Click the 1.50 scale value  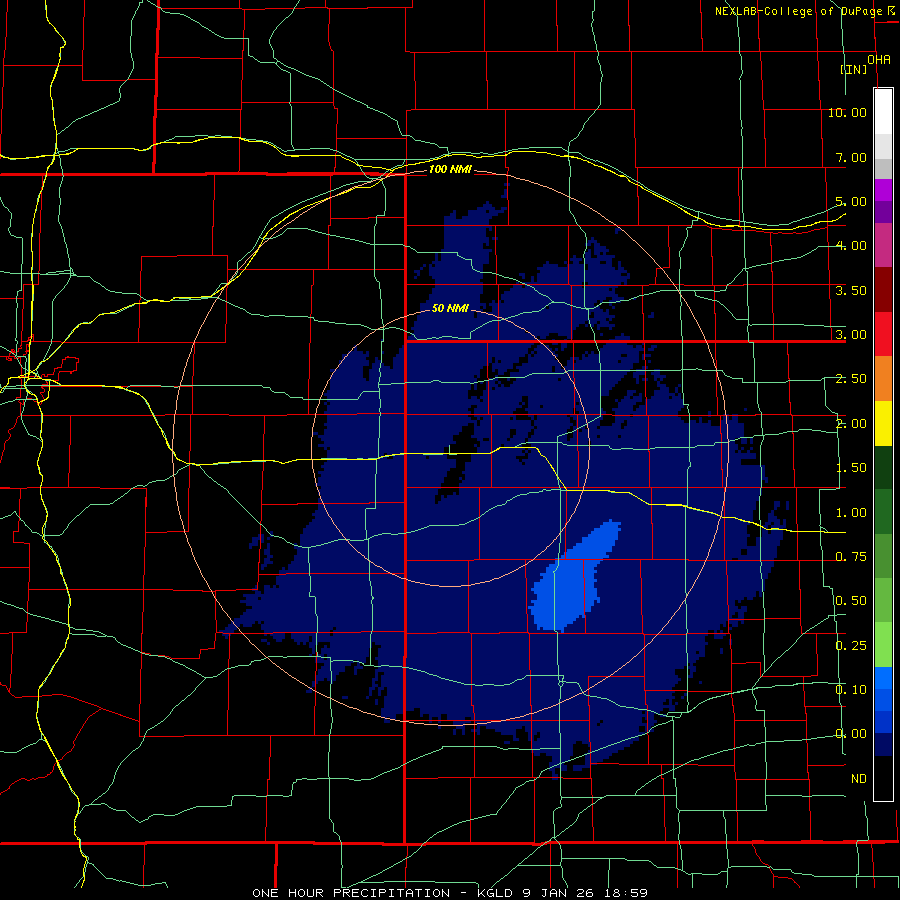click(x=851, y=468)
